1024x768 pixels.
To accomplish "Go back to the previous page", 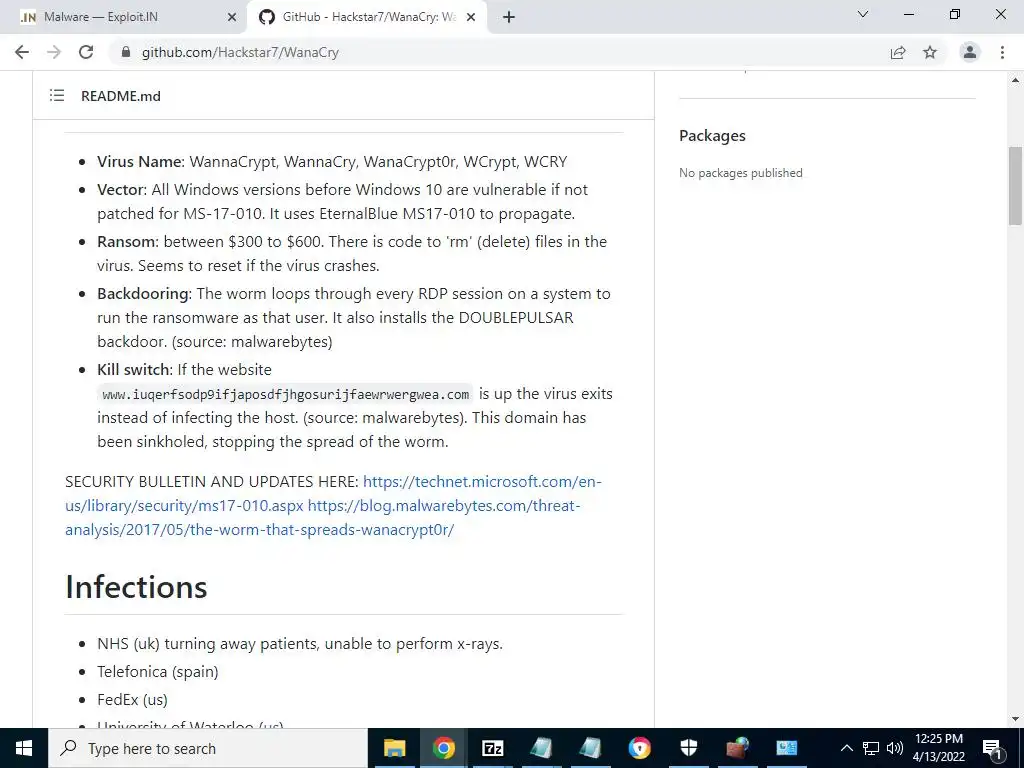I will point(22,52).
